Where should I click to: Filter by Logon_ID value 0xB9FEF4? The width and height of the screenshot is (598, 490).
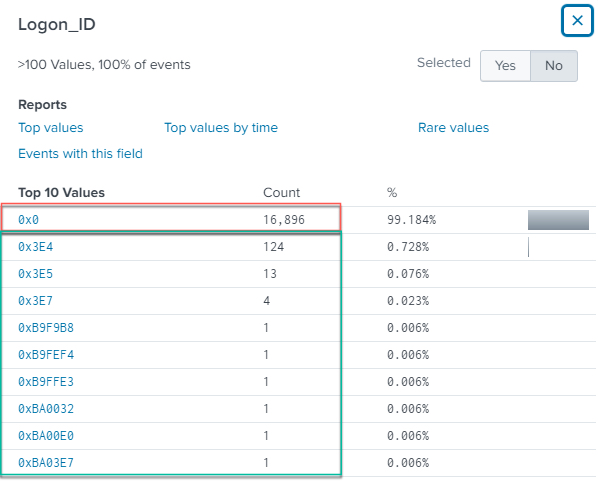coord(46,355)
